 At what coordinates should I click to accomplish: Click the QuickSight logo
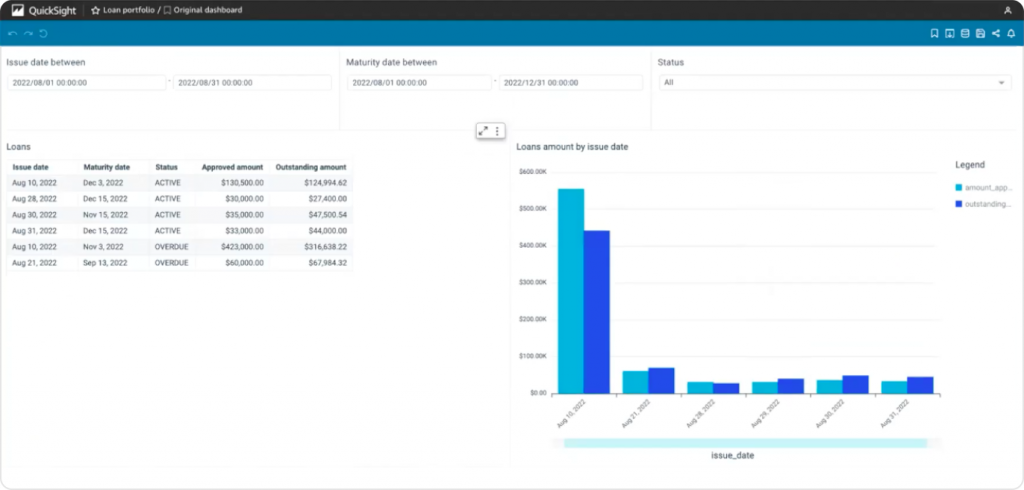coord(44,10)
